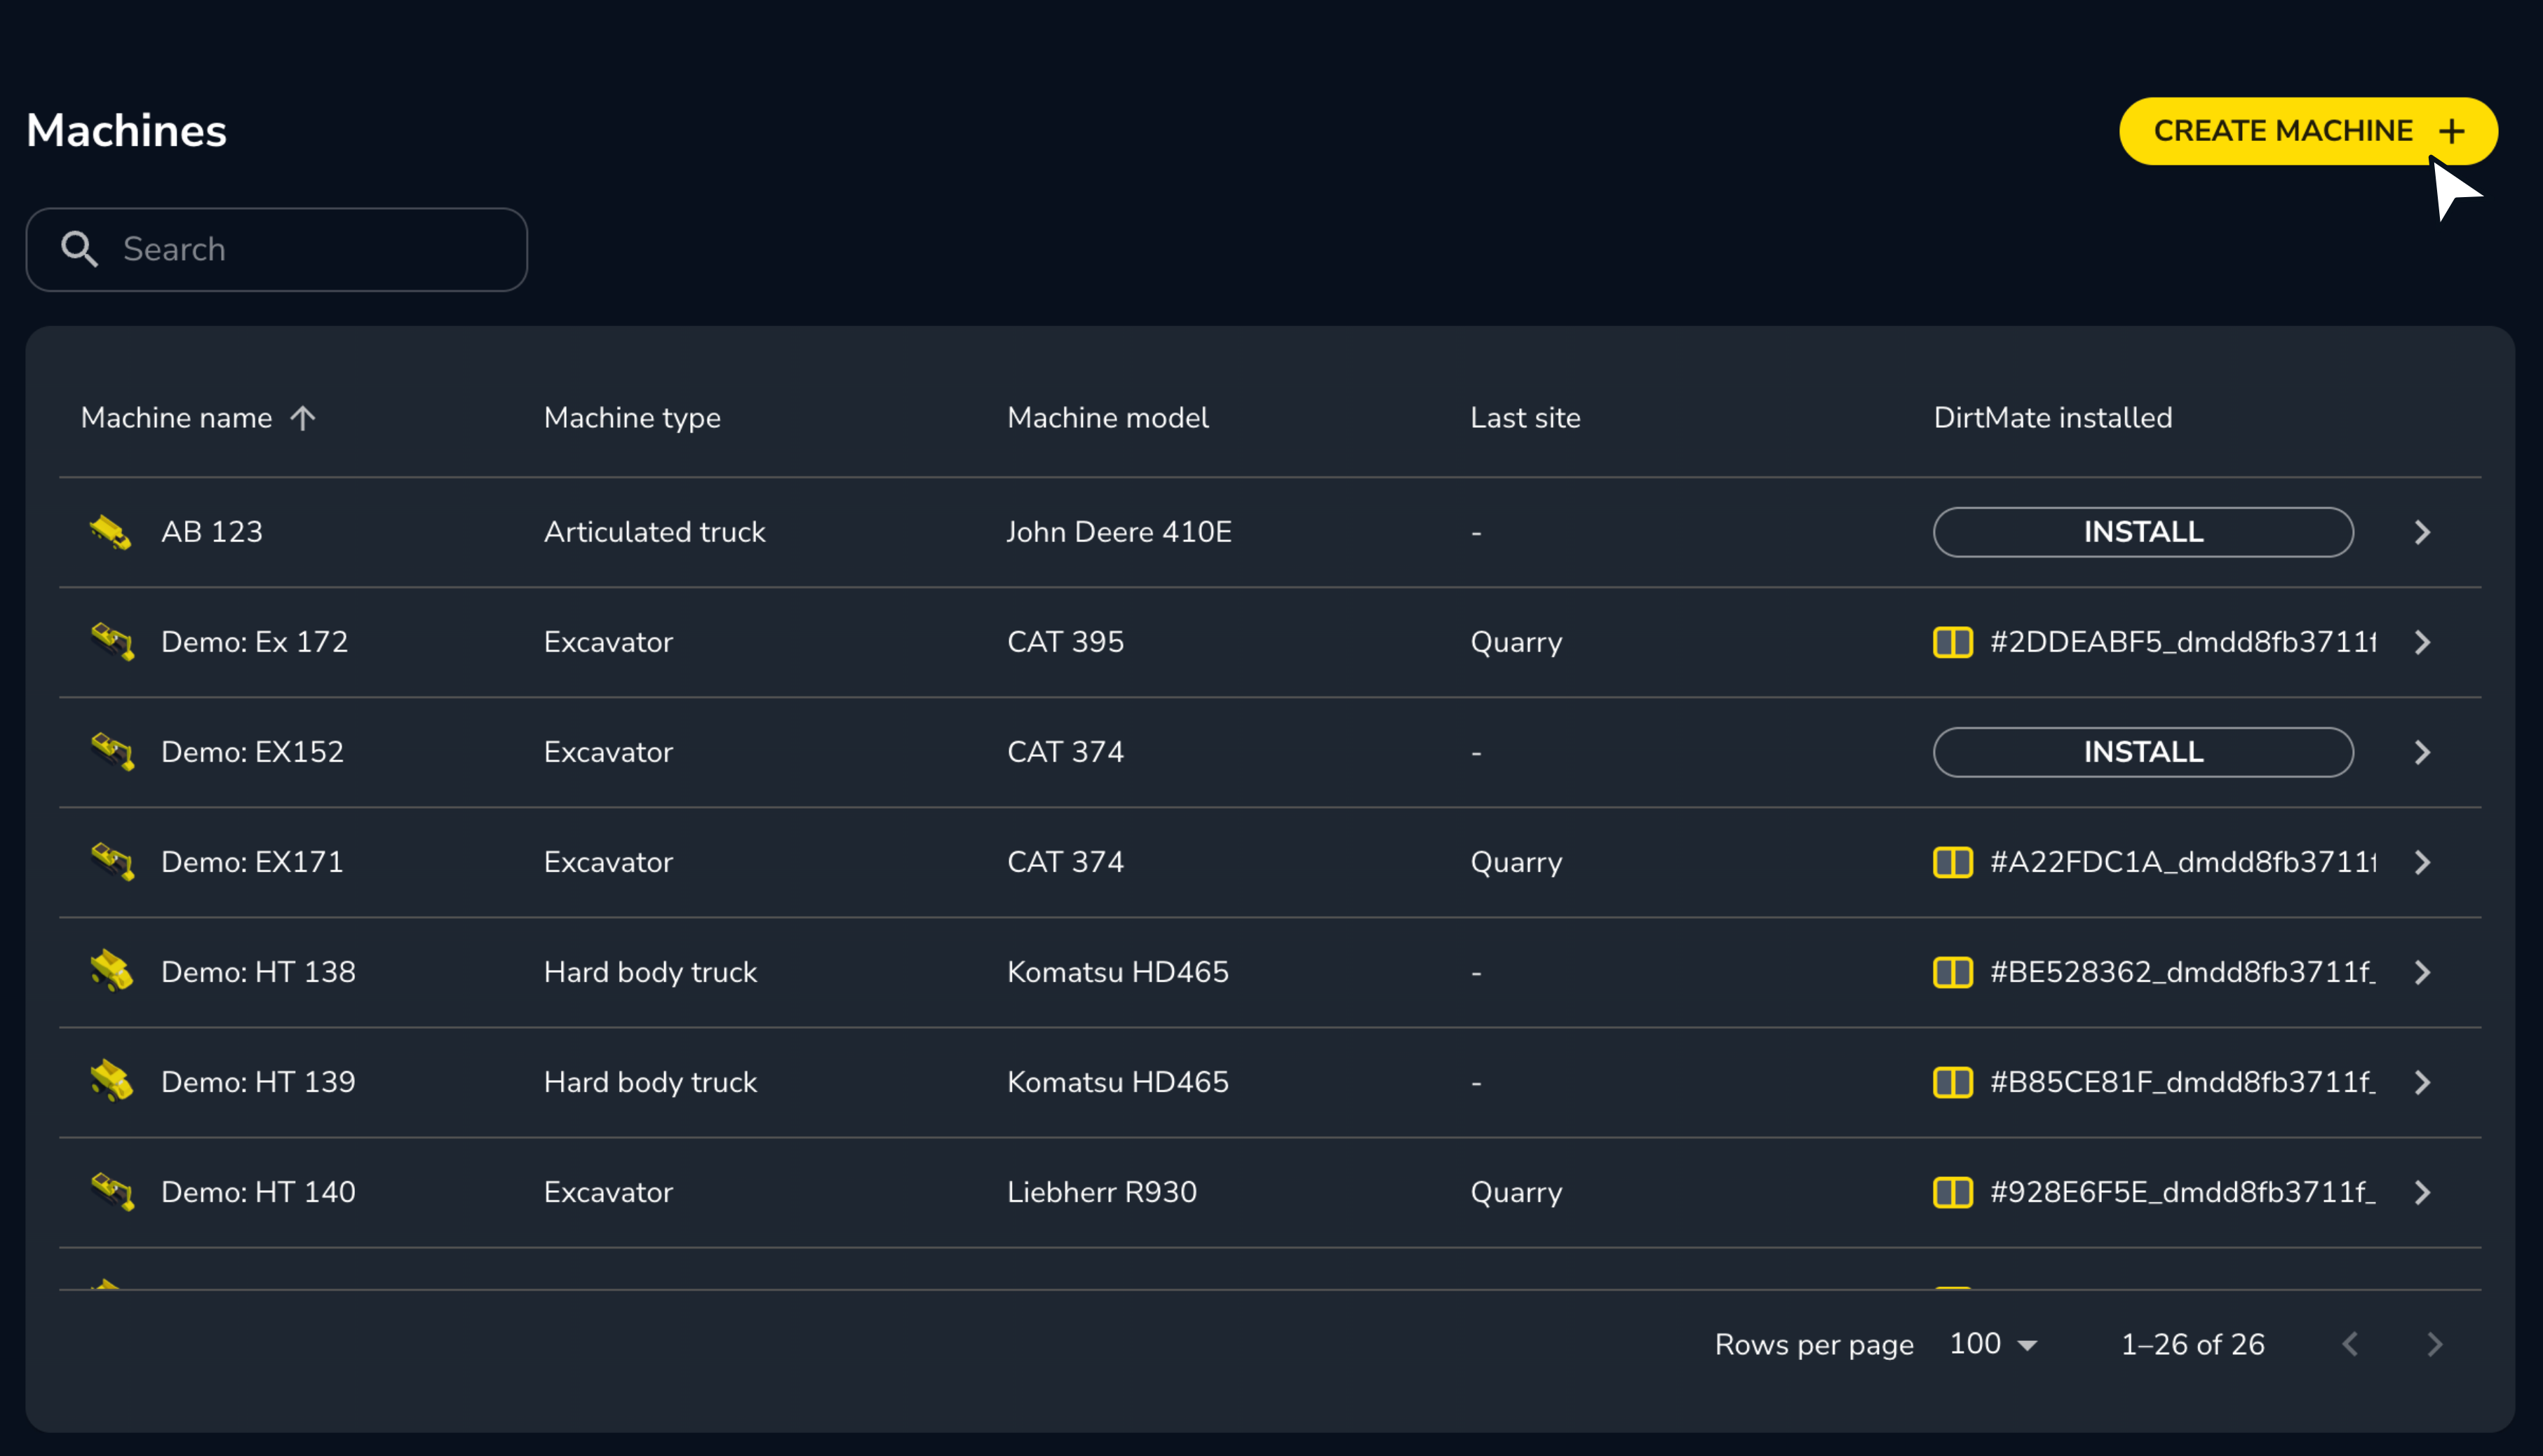Toggle the Machine name sort arrow
The height and width of the screenshot is (1456, 2543).
pyautogui.click(x=303, y=418)
